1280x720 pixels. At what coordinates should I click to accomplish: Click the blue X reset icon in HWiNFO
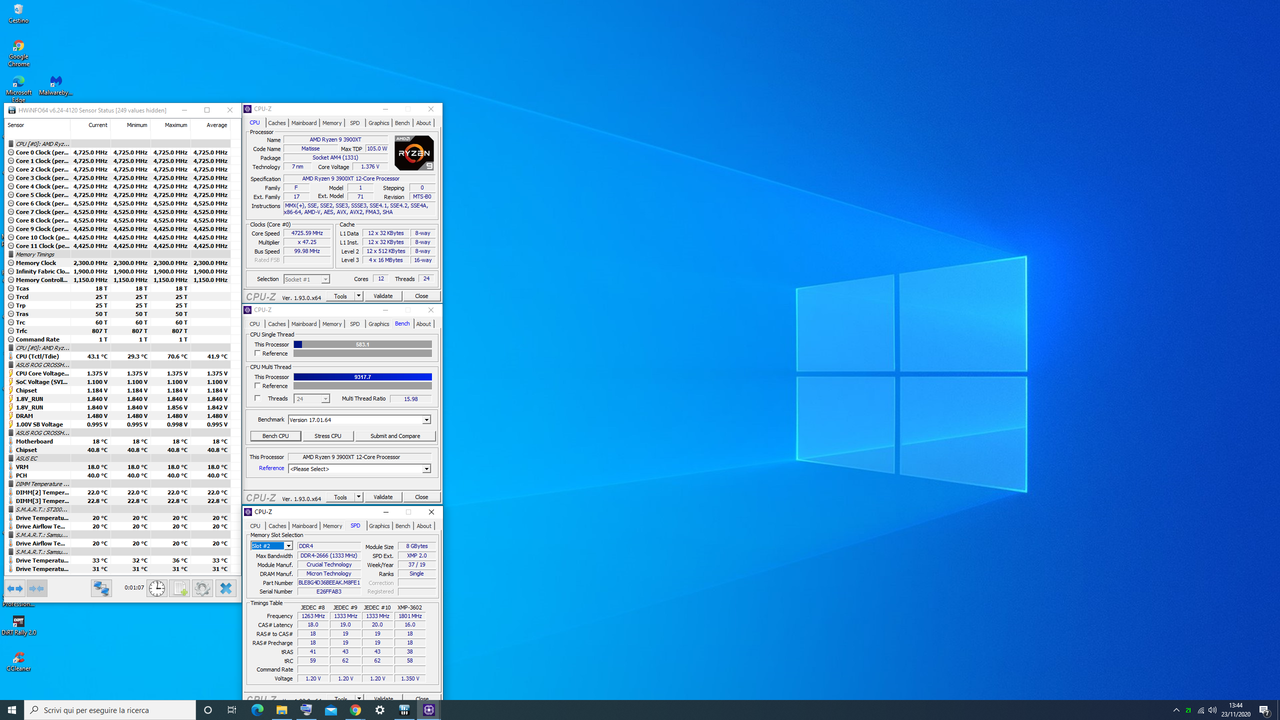[x=226, y=589]
